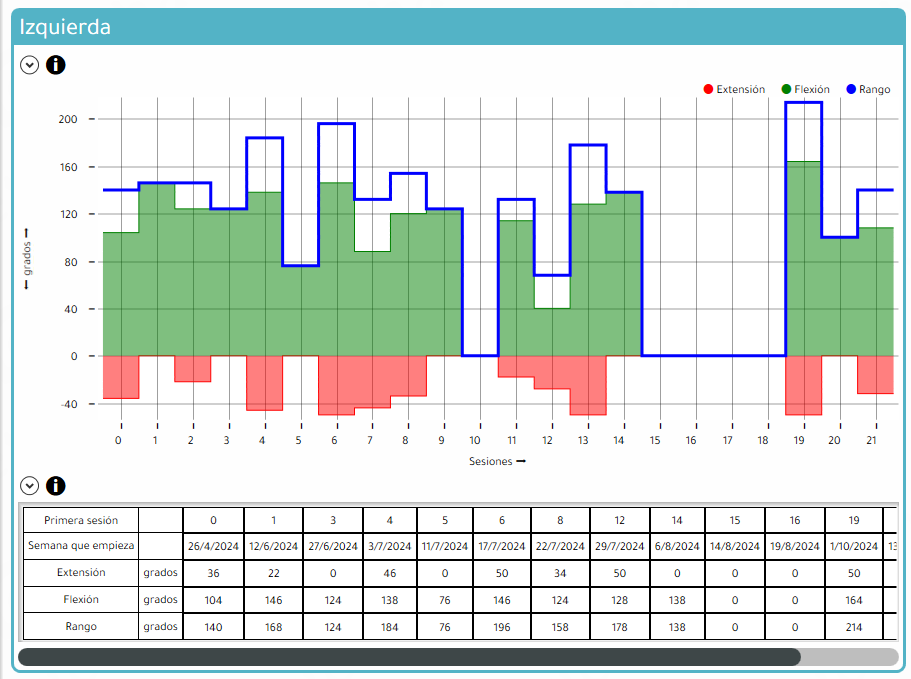Click the 200 y-axis tick label
911x679 pixels.
click(67, 119)
